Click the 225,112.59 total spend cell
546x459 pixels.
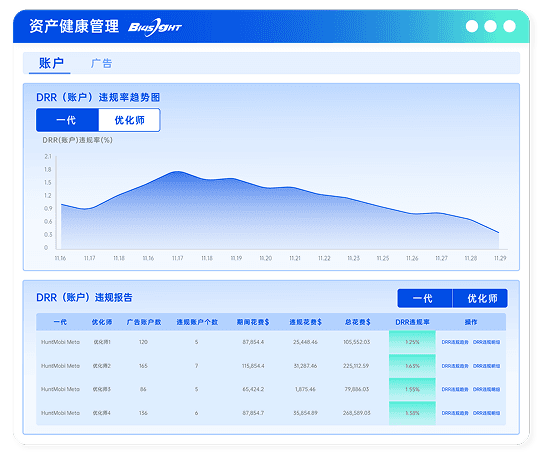pyautogui.click(x=356, y=366)
